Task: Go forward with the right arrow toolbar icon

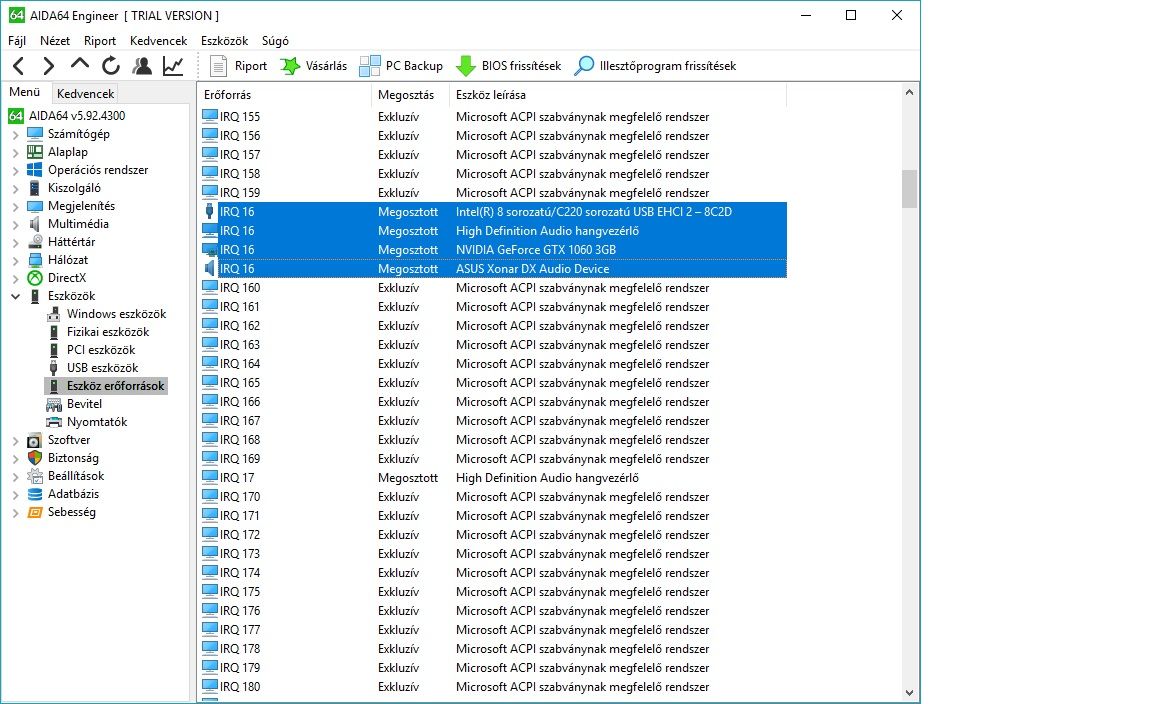Action: [x=48, y=66]
